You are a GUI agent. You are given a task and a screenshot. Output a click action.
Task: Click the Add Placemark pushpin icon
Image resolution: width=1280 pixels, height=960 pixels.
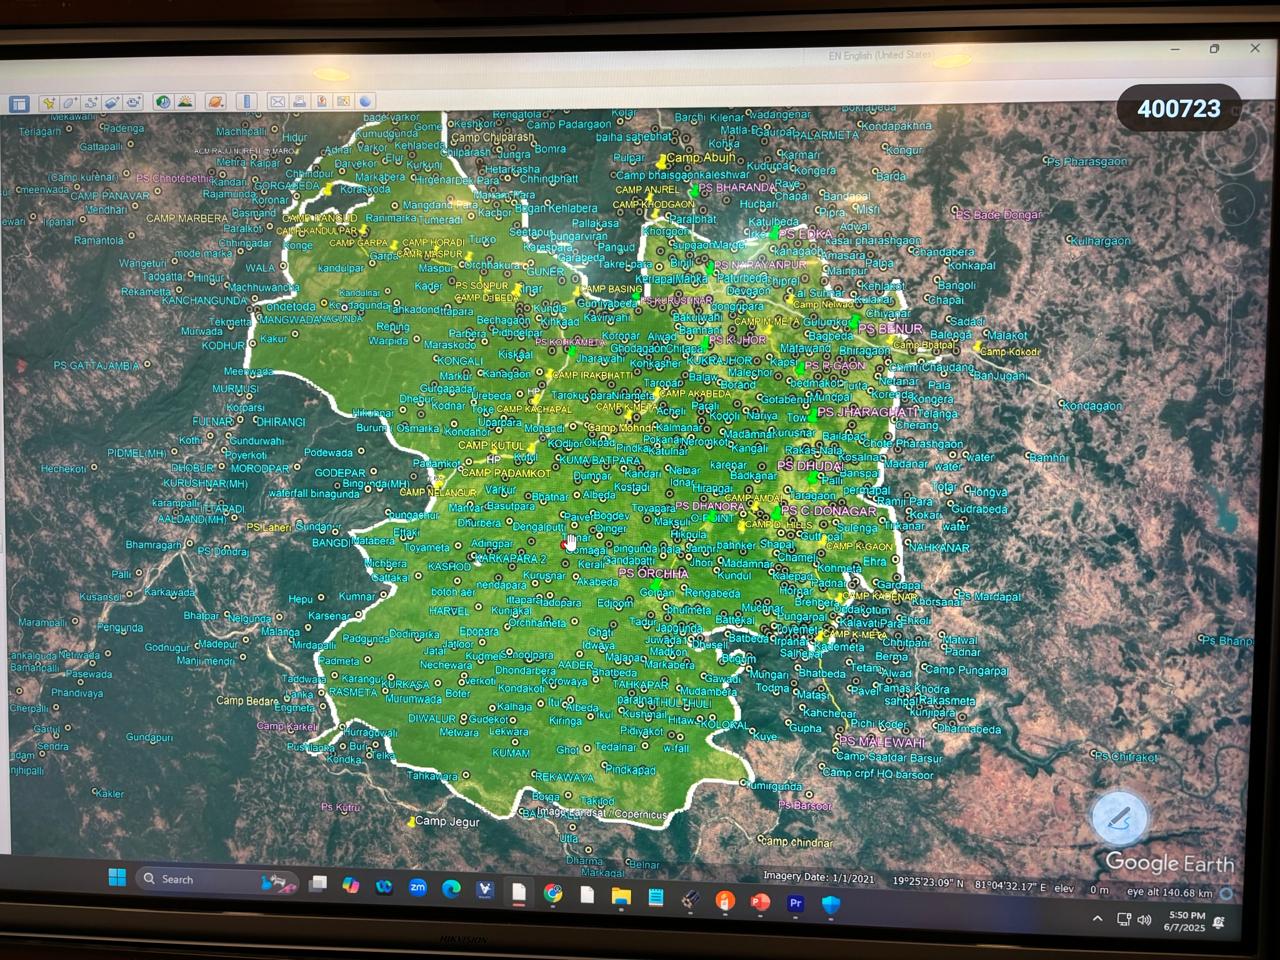[48, 103]
